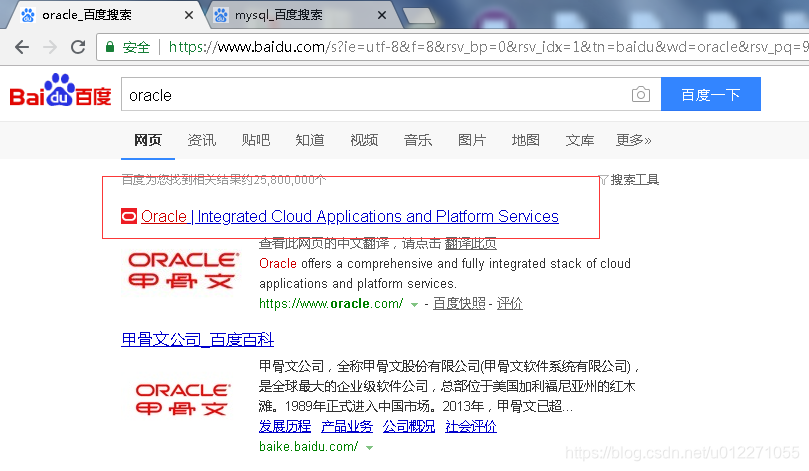Click the 翻译此页 link

(x=471, y=243)
